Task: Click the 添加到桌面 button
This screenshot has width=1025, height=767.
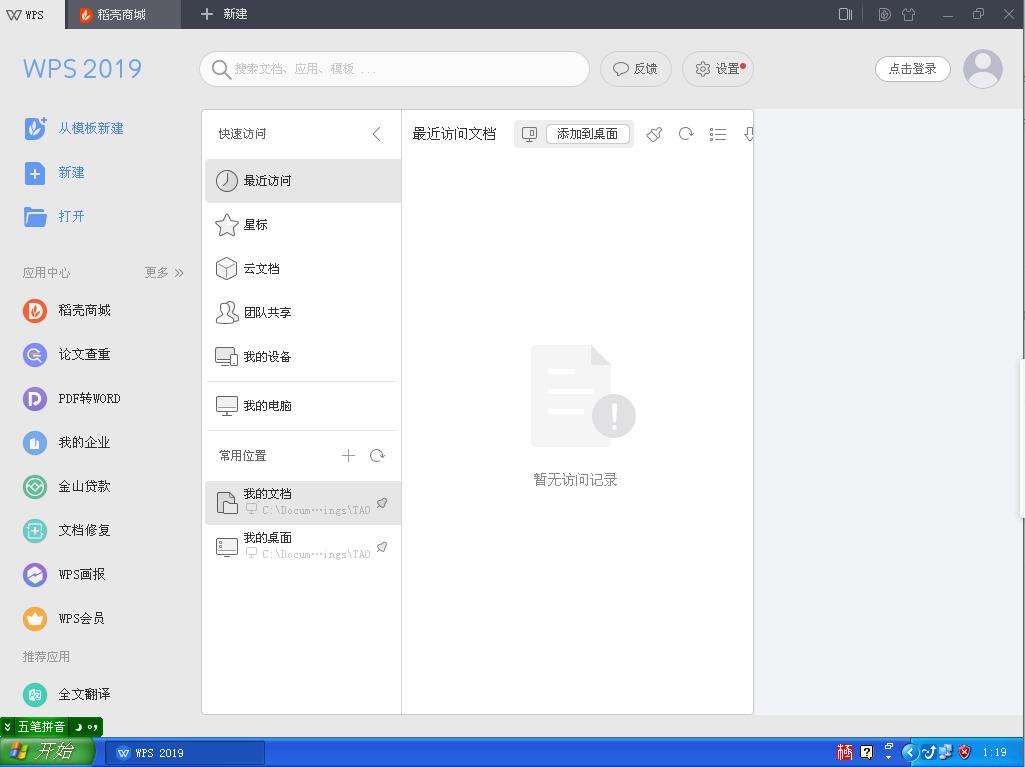Action: click(x=588, y=133)
